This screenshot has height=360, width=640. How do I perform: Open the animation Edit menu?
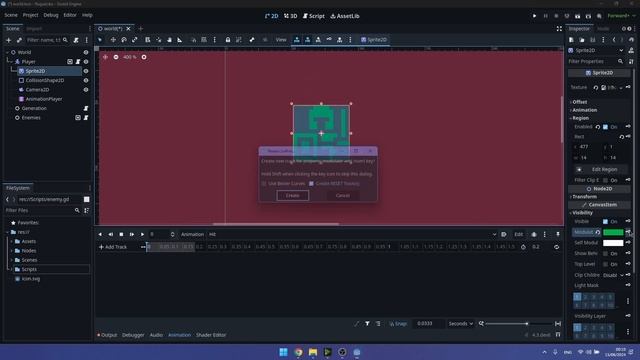(518, 234)
